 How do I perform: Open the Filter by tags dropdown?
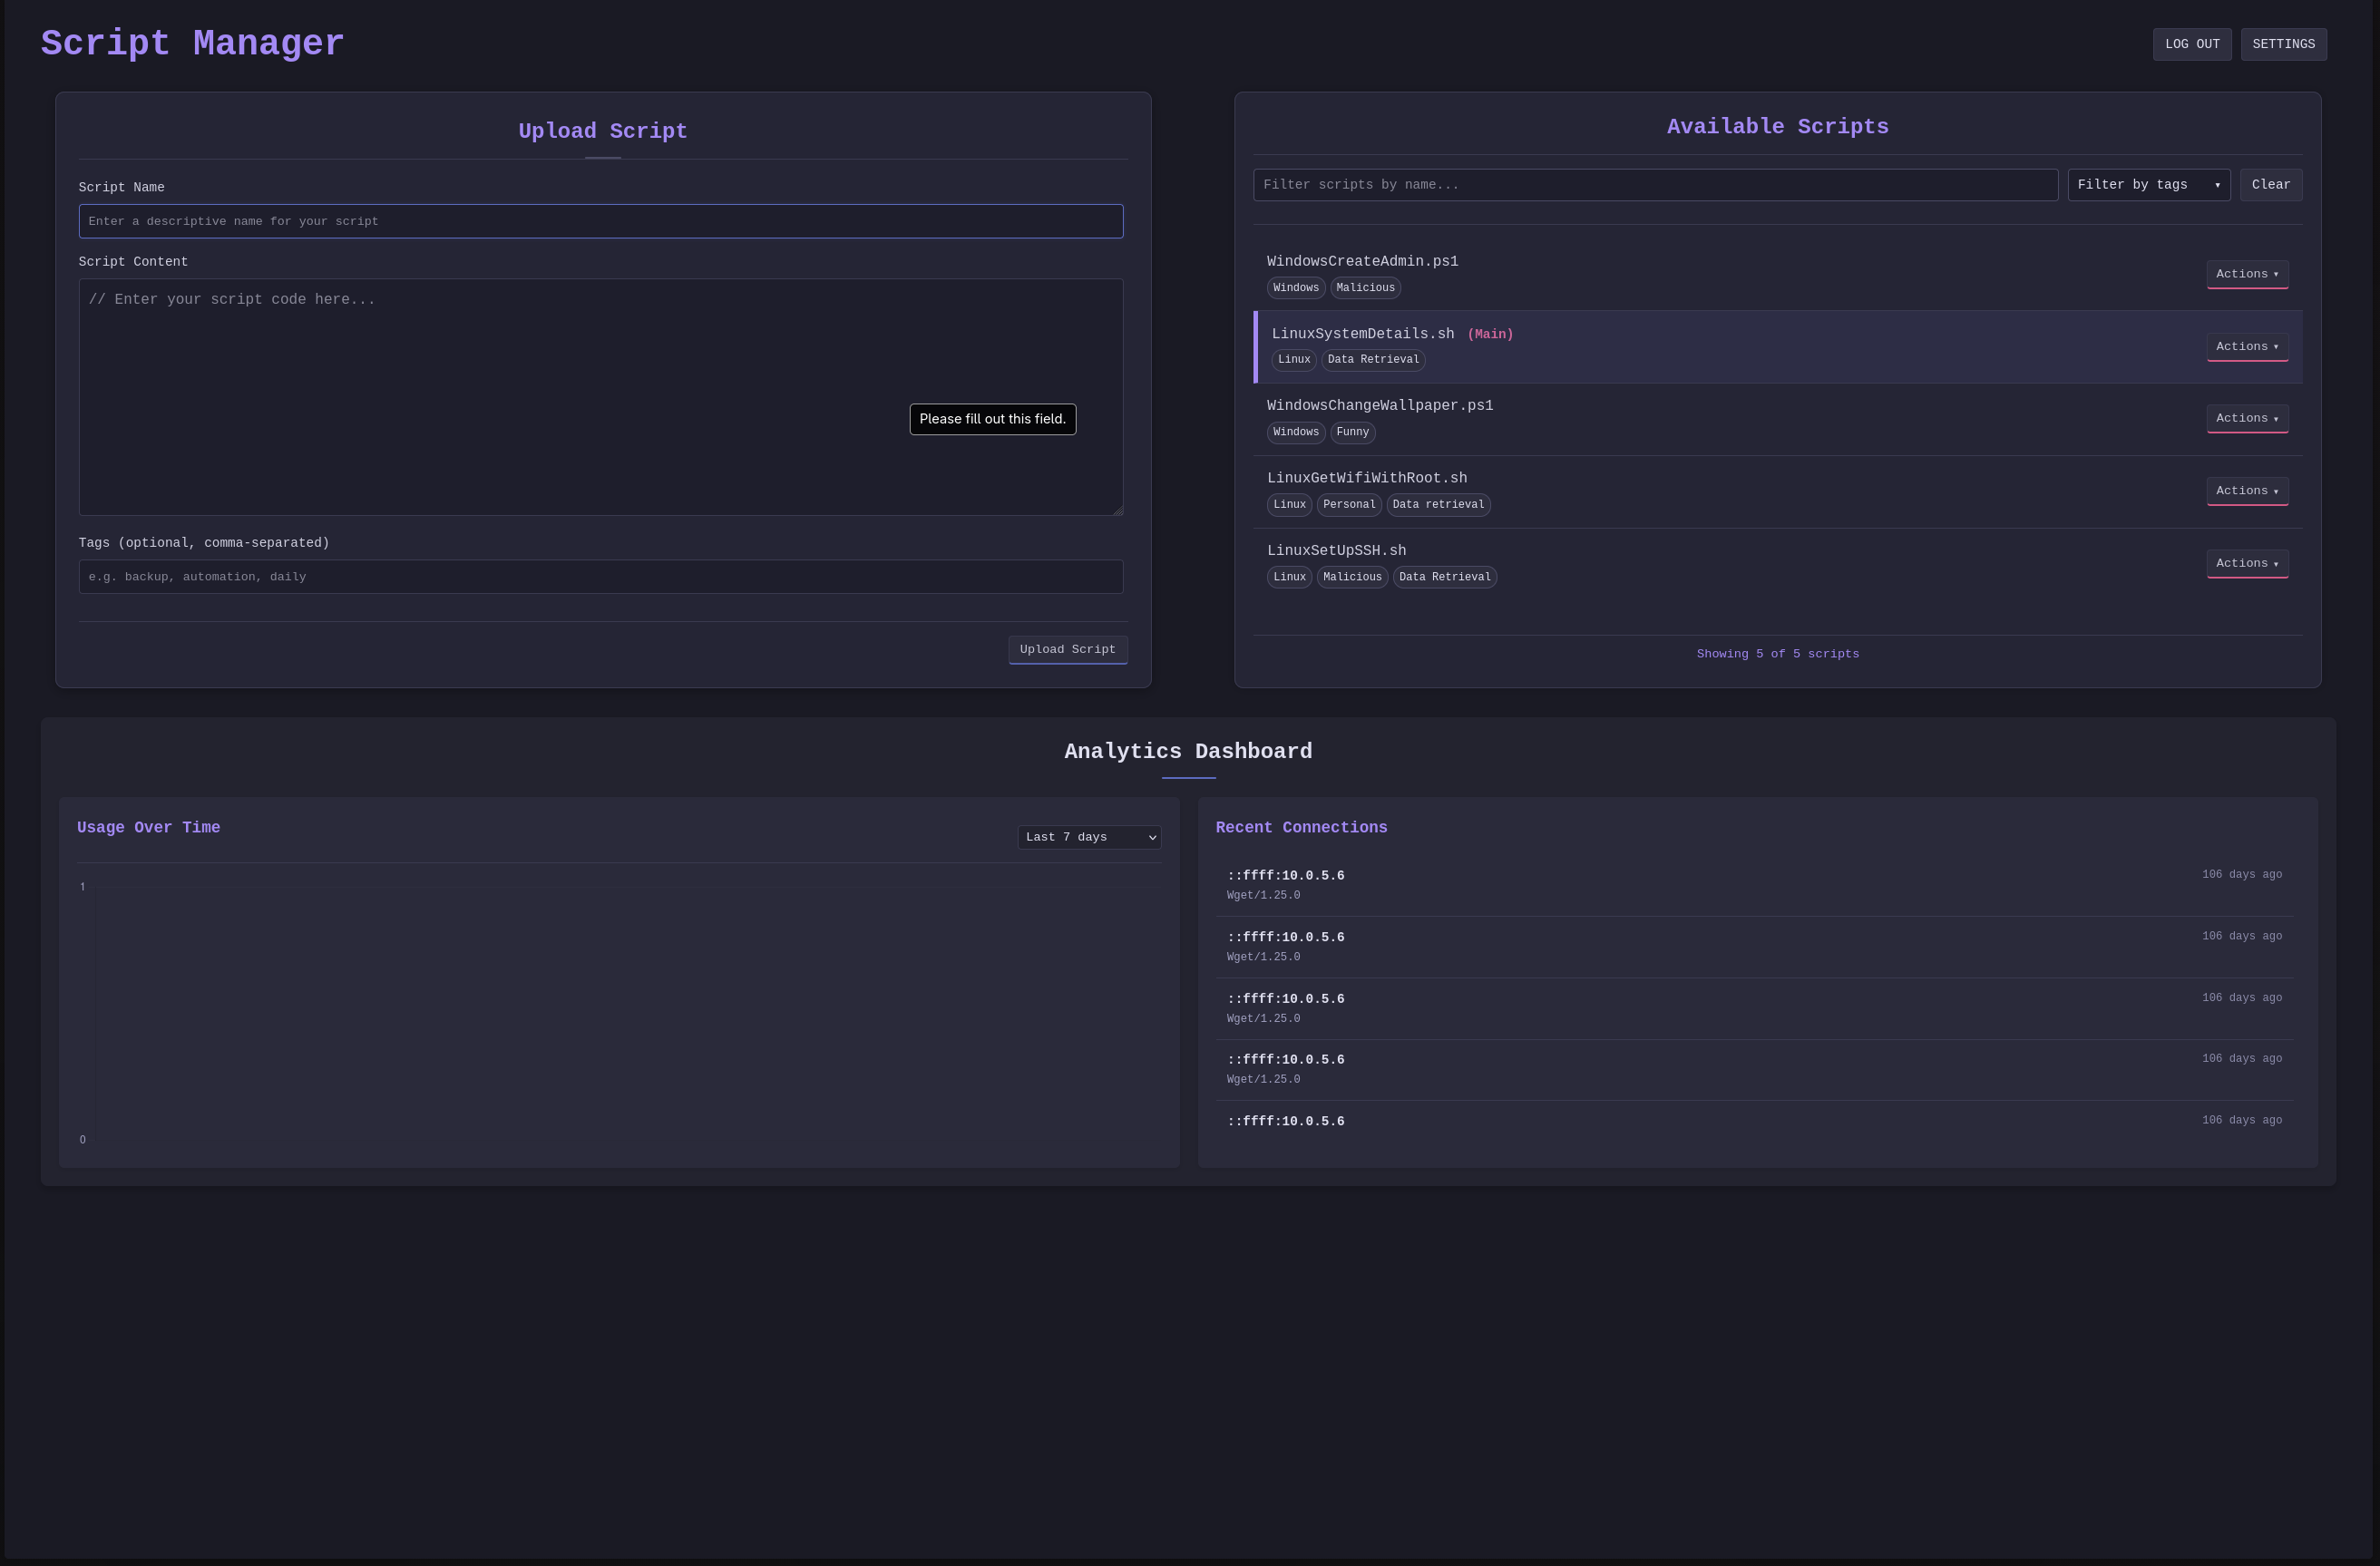pyautogui.click(x=2148, y=184)
